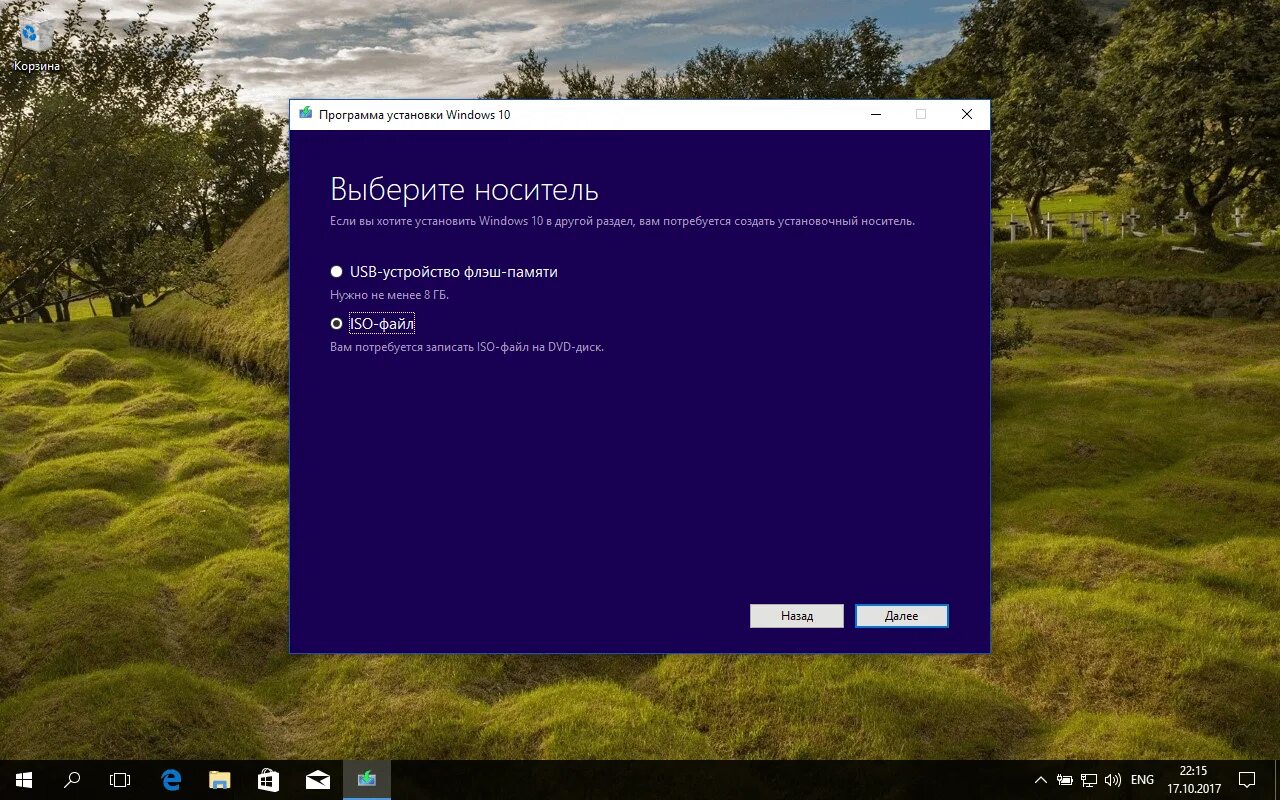Open the Windows Start menu

tap(24, 780)
